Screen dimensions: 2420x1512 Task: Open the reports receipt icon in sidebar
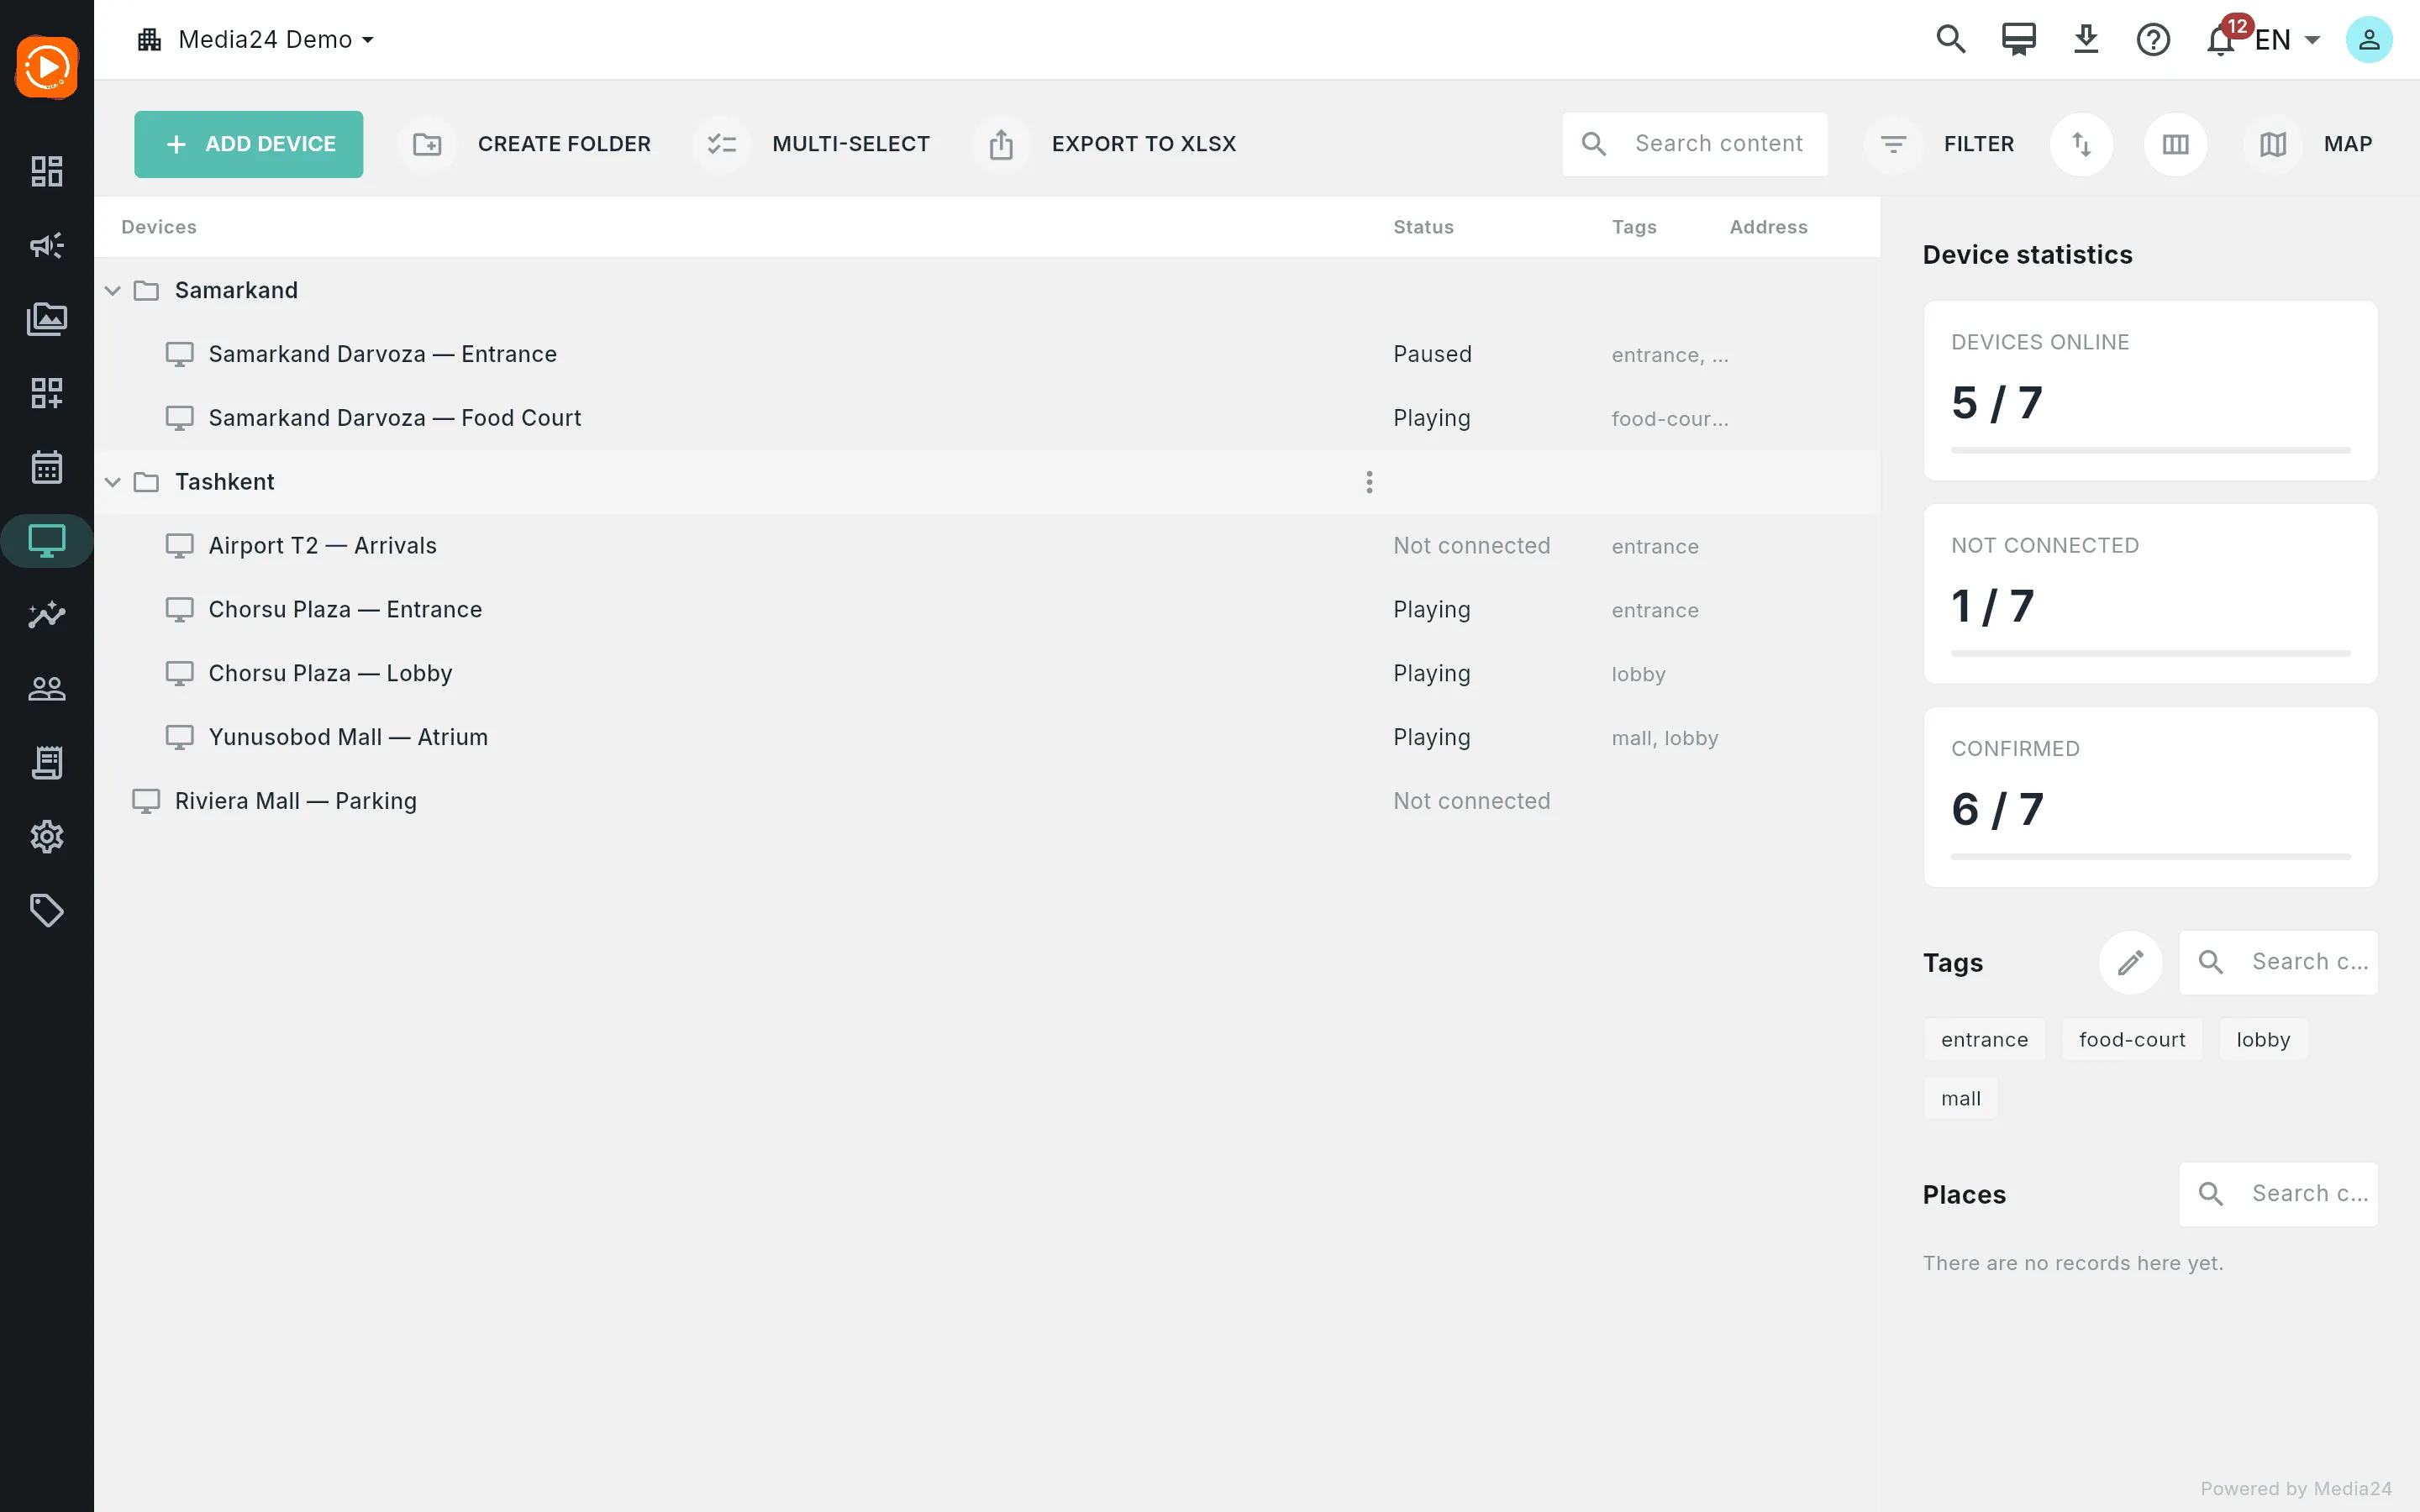coord(47,762)
